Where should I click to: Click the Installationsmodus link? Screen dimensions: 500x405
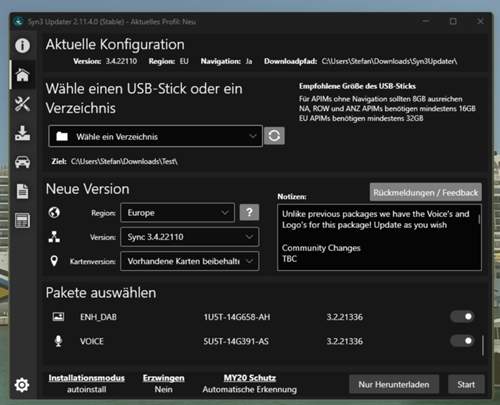87,378
